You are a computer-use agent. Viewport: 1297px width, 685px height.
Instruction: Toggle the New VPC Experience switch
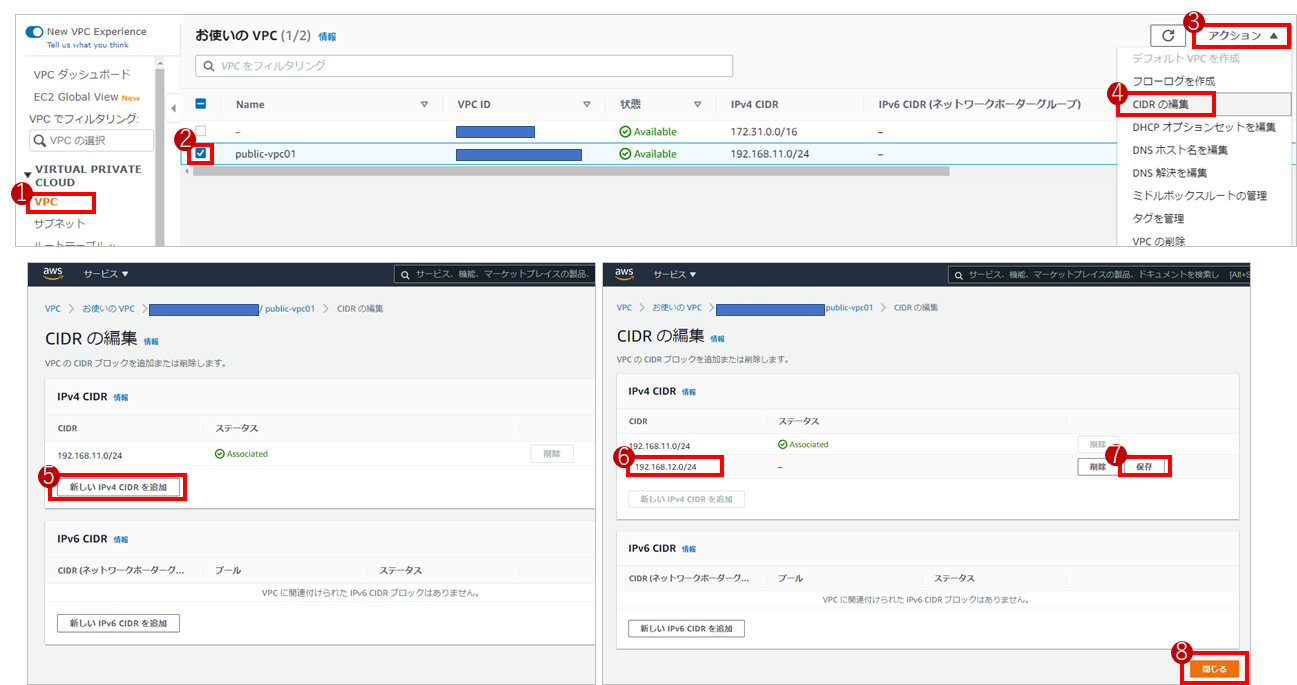tap(34, 32)
